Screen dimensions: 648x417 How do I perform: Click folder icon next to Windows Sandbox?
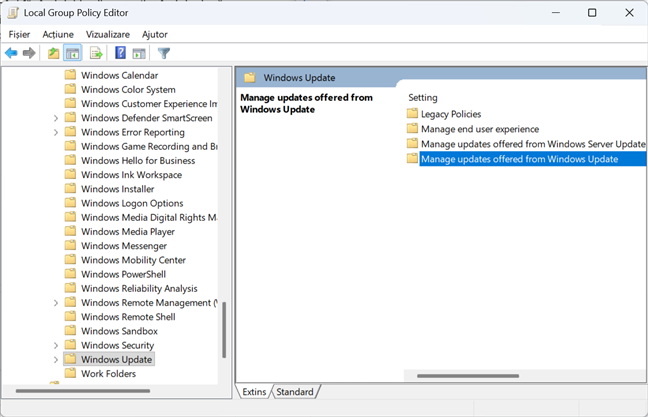click(x=70, y=331)
